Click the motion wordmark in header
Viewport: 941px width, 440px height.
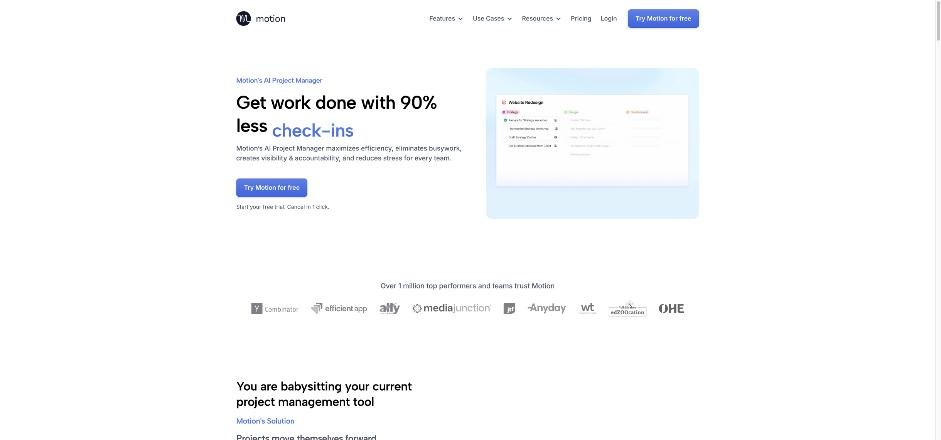tap(271, 19)
